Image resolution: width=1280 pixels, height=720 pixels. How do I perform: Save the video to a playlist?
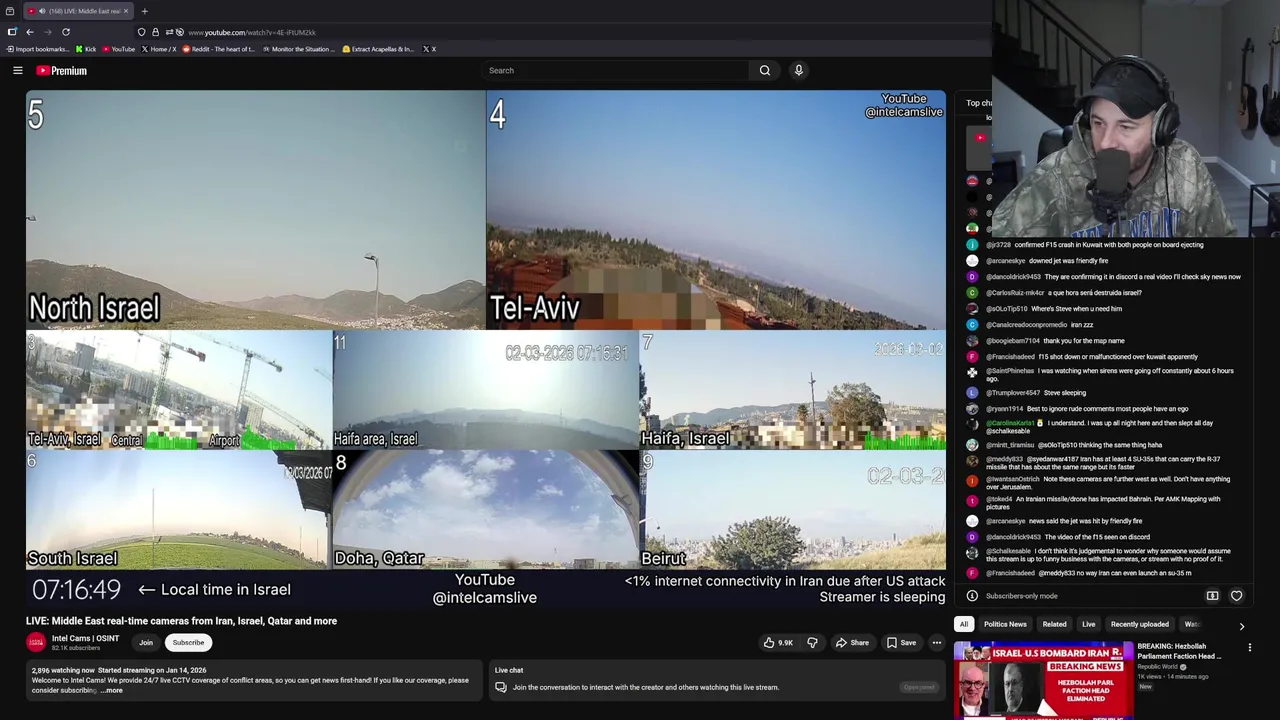901,643
